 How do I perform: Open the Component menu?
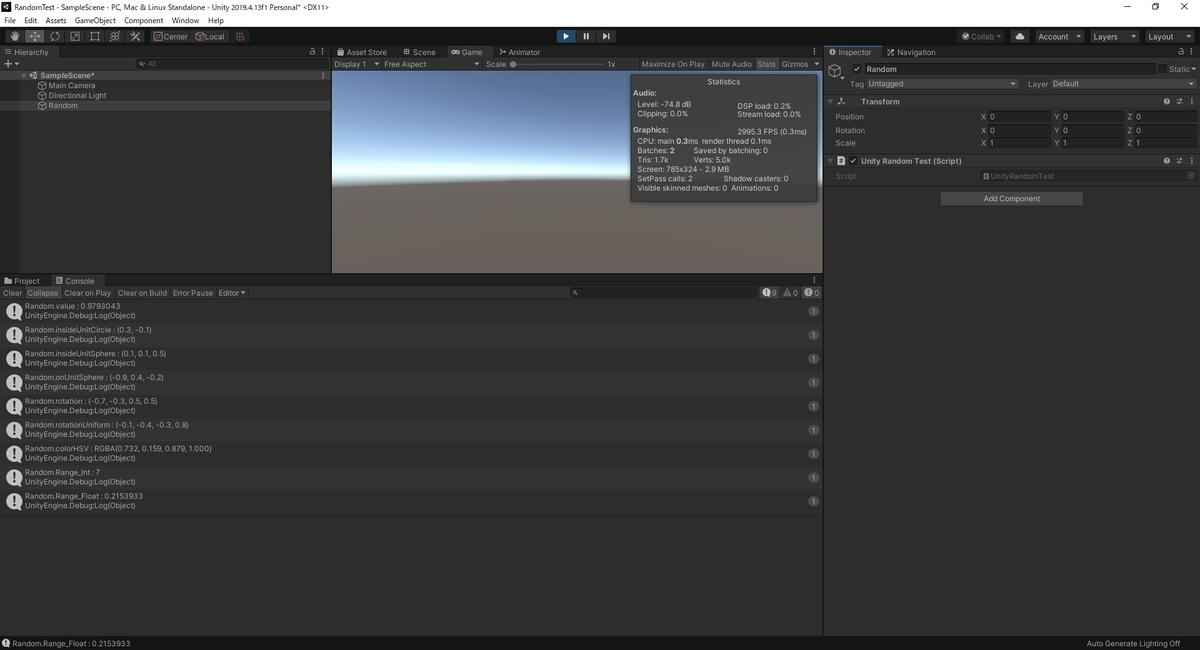(143, 20)
